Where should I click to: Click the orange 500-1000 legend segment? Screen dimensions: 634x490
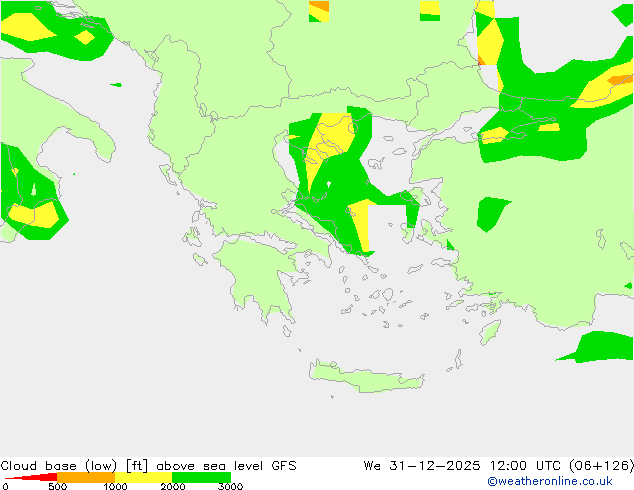tap(86, 477)
